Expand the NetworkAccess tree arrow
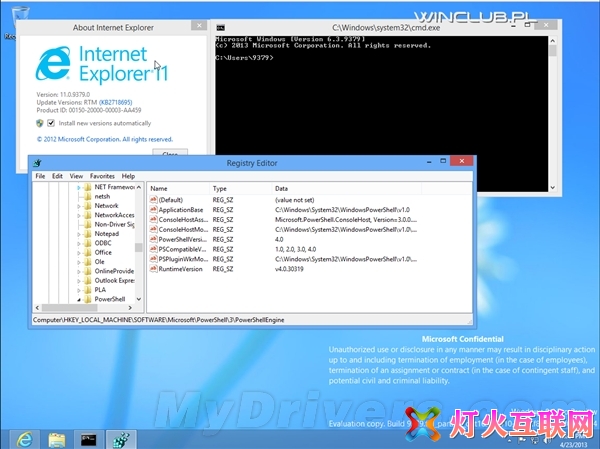Screen dimensions: 600x449 point(79,215)
